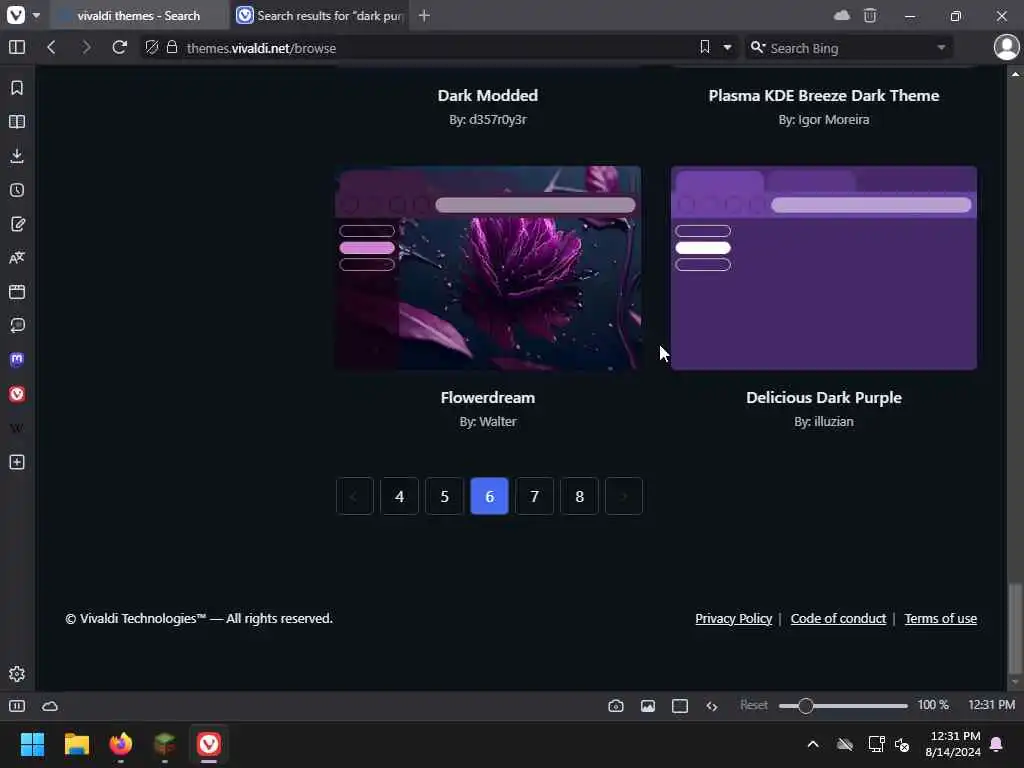Adjust the page zoom slider
1024x768 pixels.
842,706
